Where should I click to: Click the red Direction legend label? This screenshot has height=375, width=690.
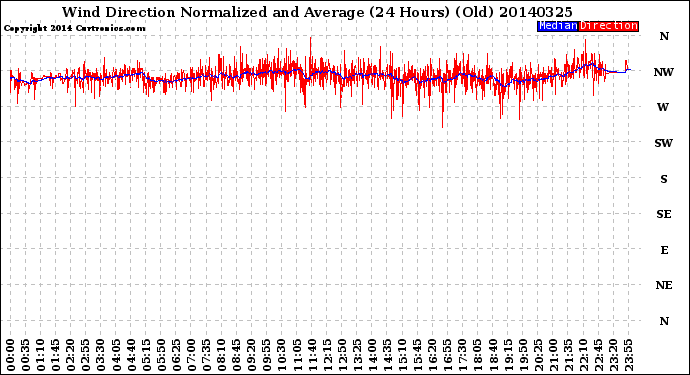click(609, 26)
